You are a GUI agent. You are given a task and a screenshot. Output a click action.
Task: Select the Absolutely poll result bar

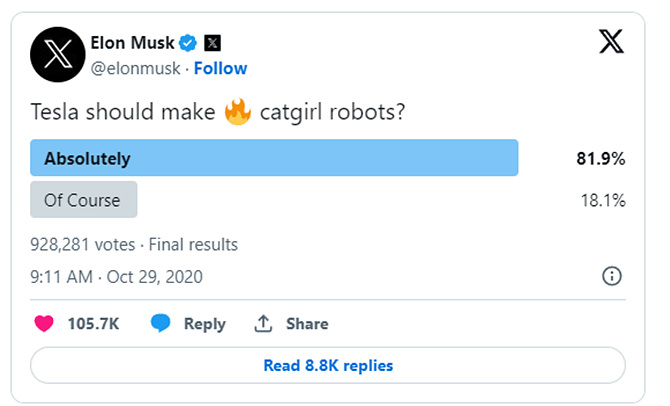(274, 158)
